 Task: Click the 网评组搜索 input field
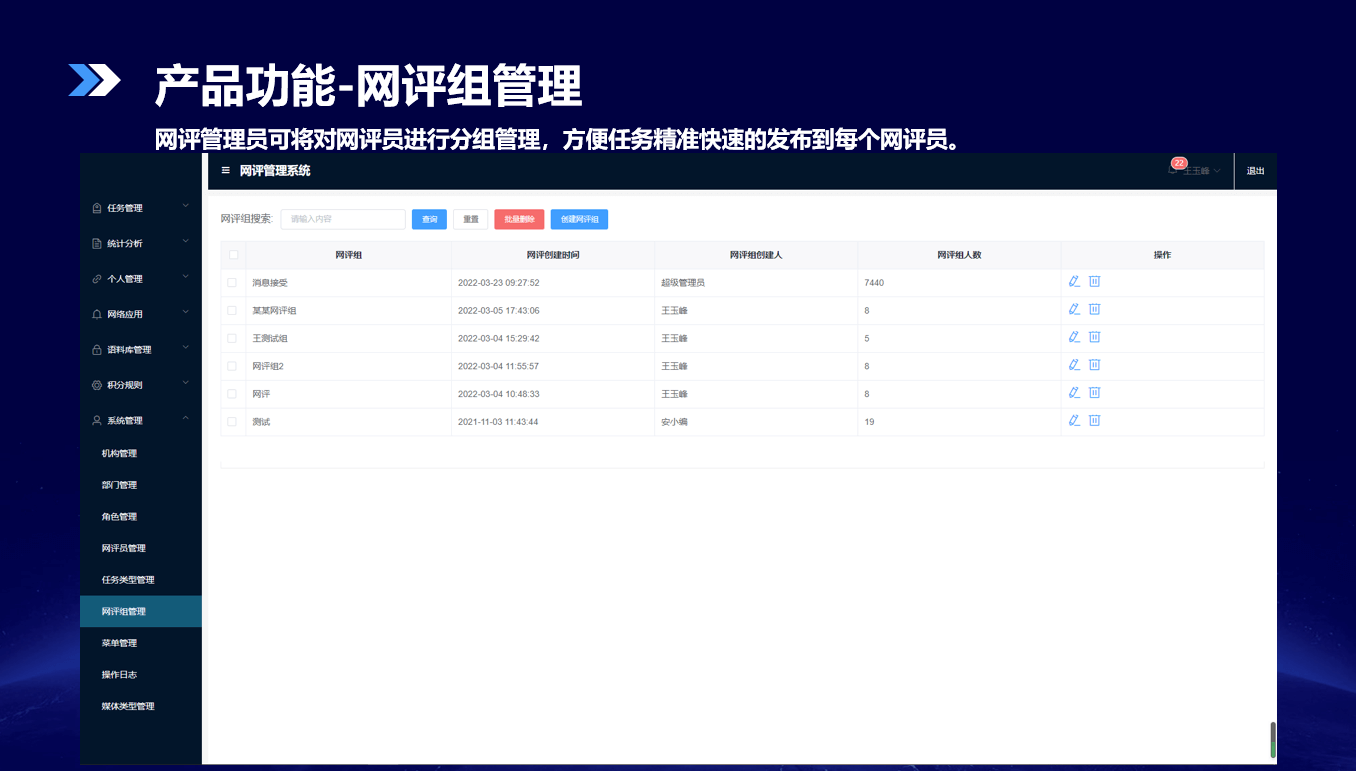click(343, 219)
